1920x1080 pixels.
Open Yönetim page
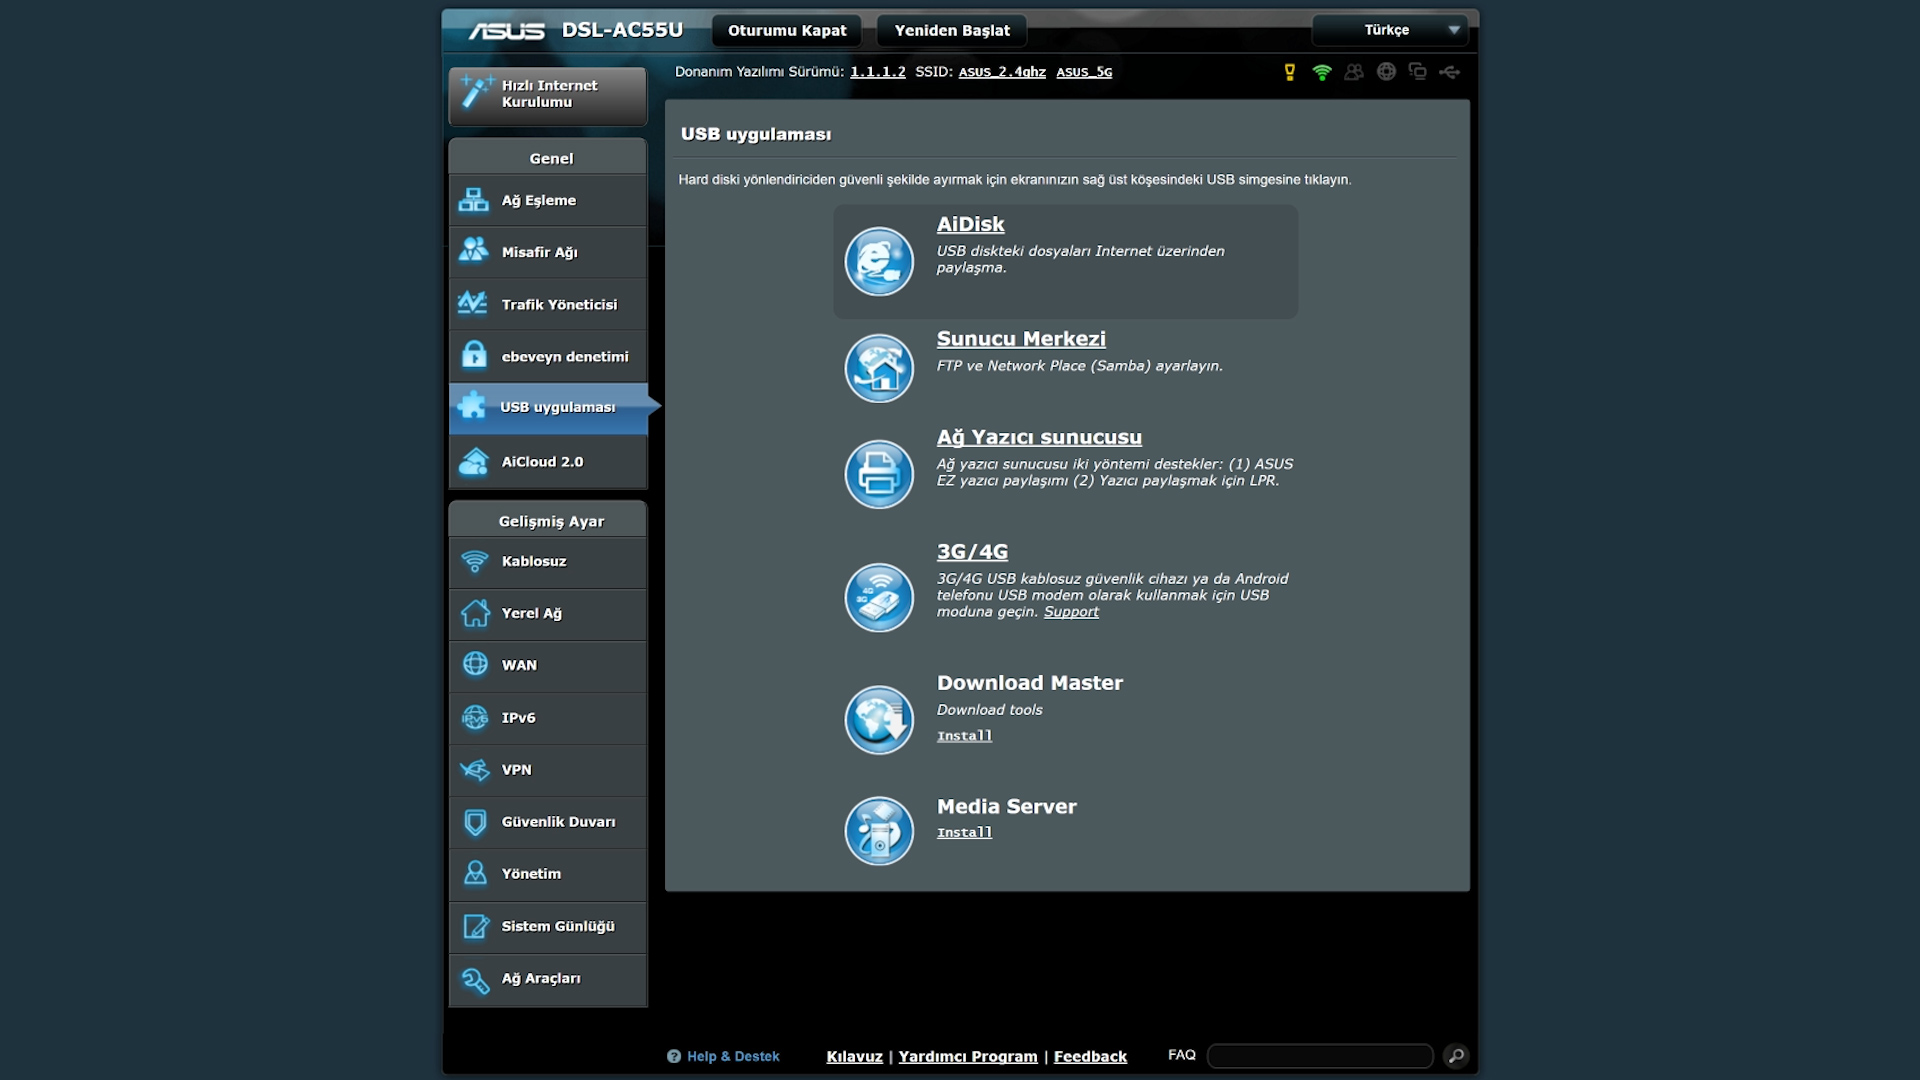[x=548, y=874]
